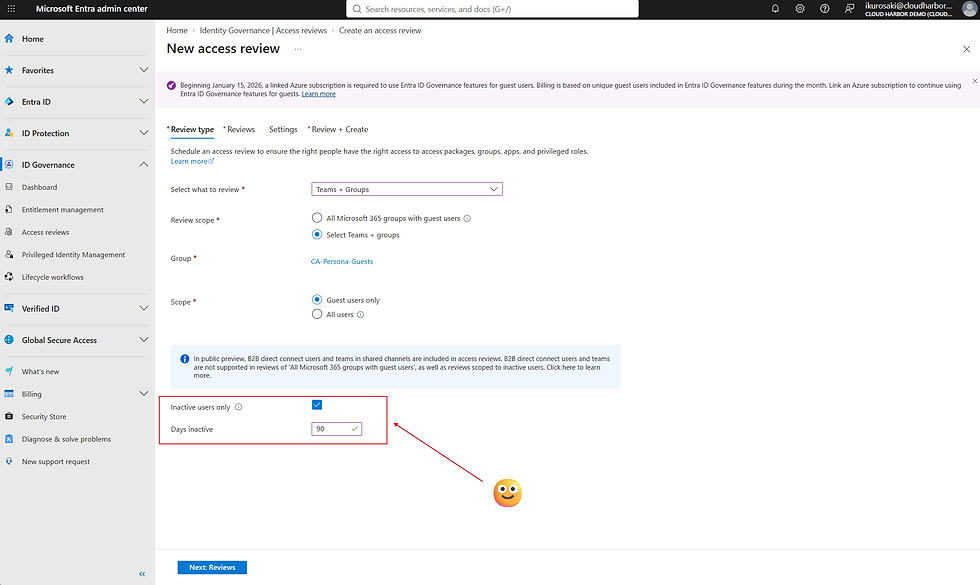
Task: Collapse the sidebar with double chevron
Action: click(142, 574)
